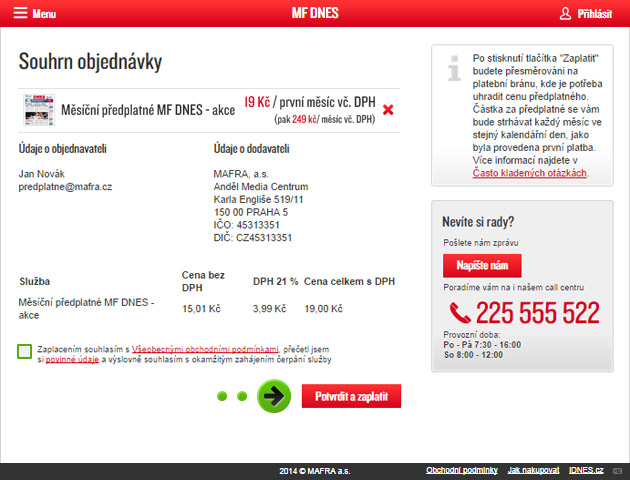Click Potvrdit a zaplatit button
This screenshot has width=630, height=480.
point(351,396)
